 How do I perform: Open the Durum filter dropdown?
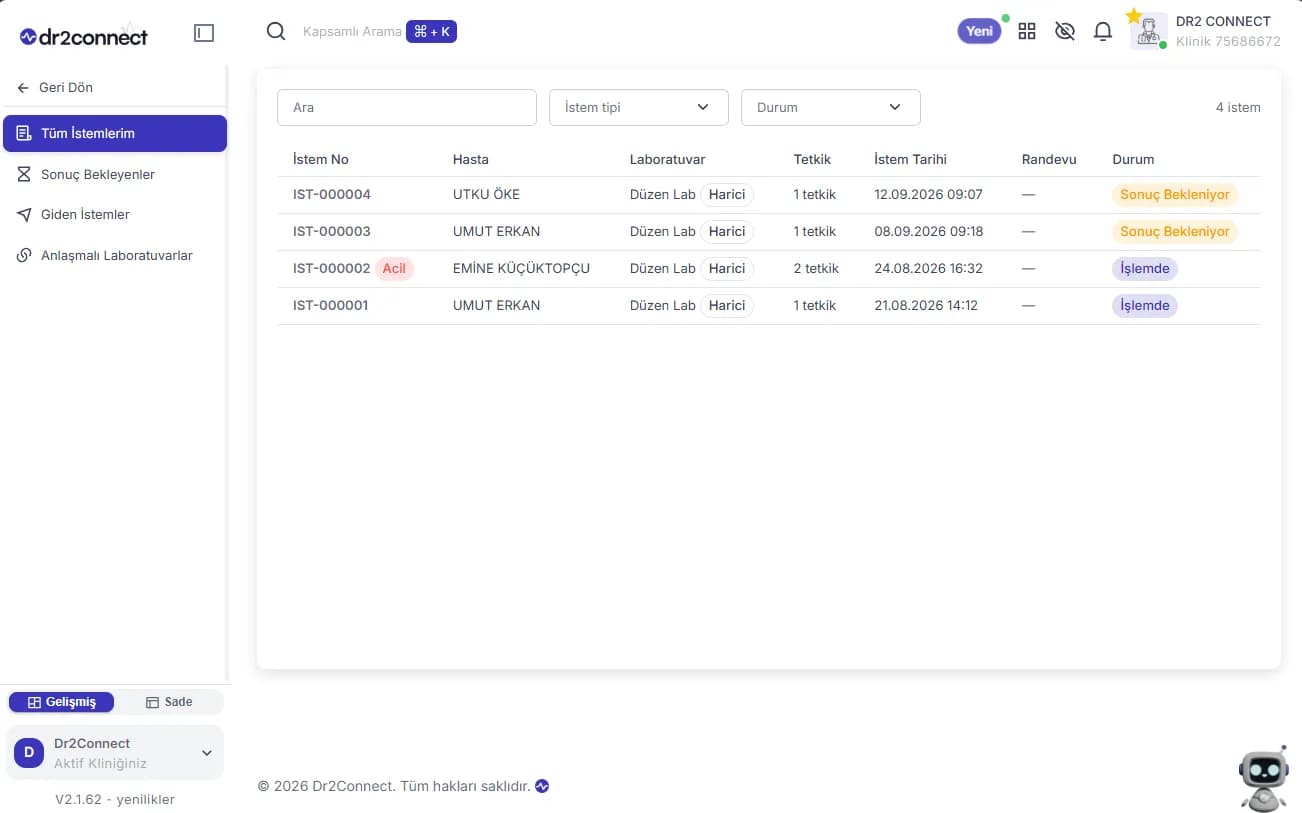click(x=830, y=107)
